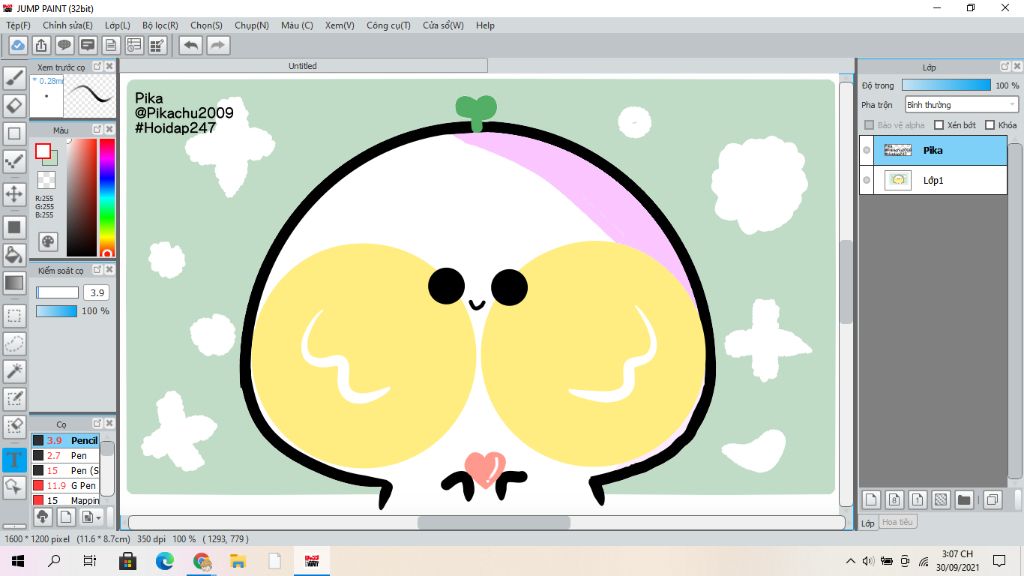Expand the brush add options dropdown arrow
This screenshot has width=1024, height=576.
[97, 517]
